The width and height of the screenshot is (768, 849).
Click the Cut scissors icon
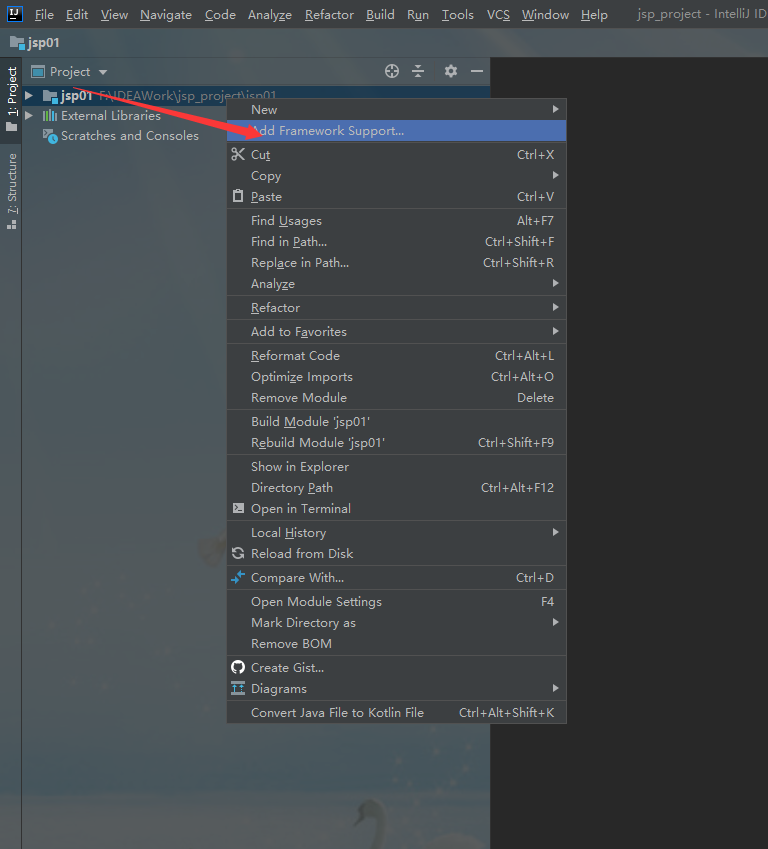point(238,154)
